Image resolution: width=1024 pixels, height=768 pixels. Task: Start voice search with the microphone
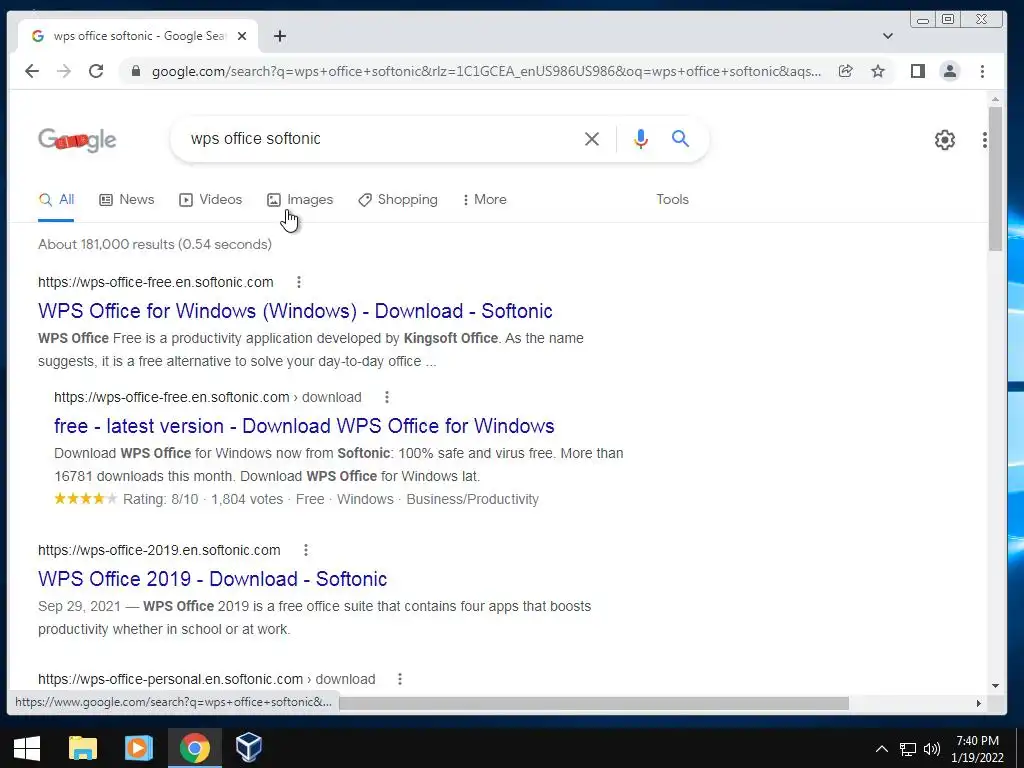pos(641,138)
